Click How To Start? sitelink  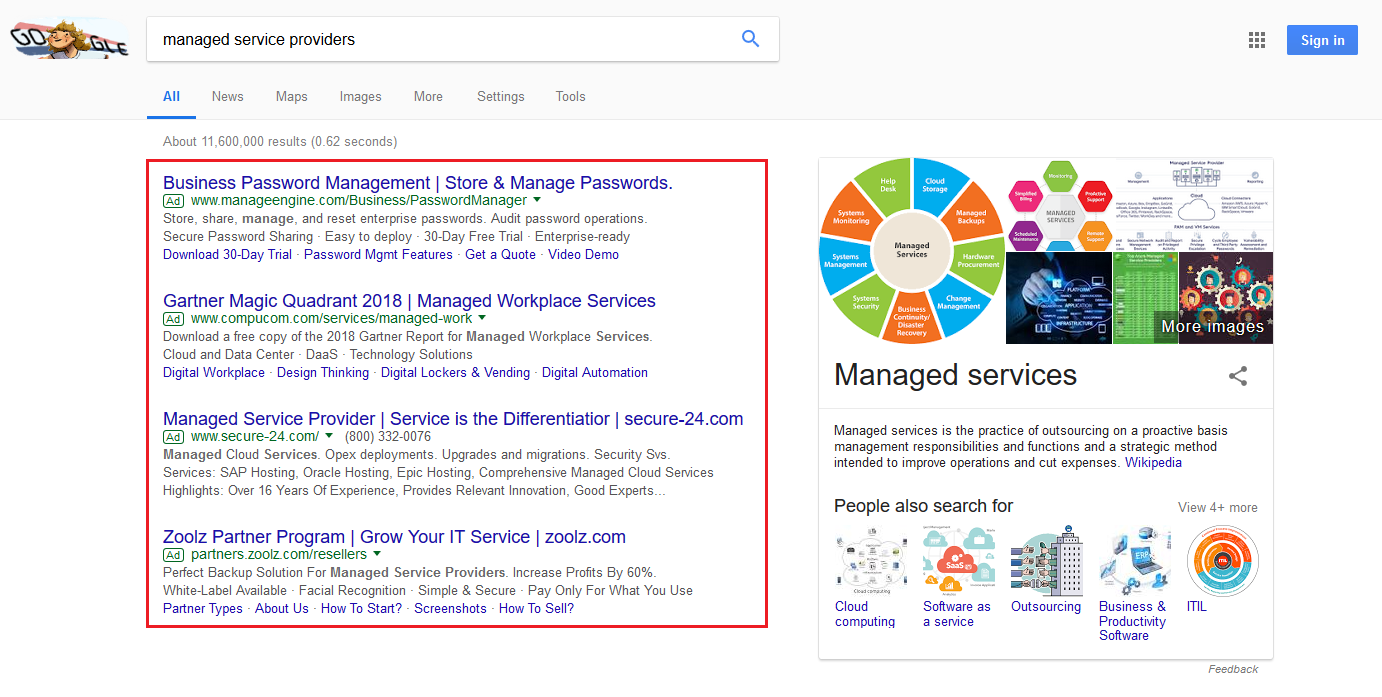click(361, 609)
